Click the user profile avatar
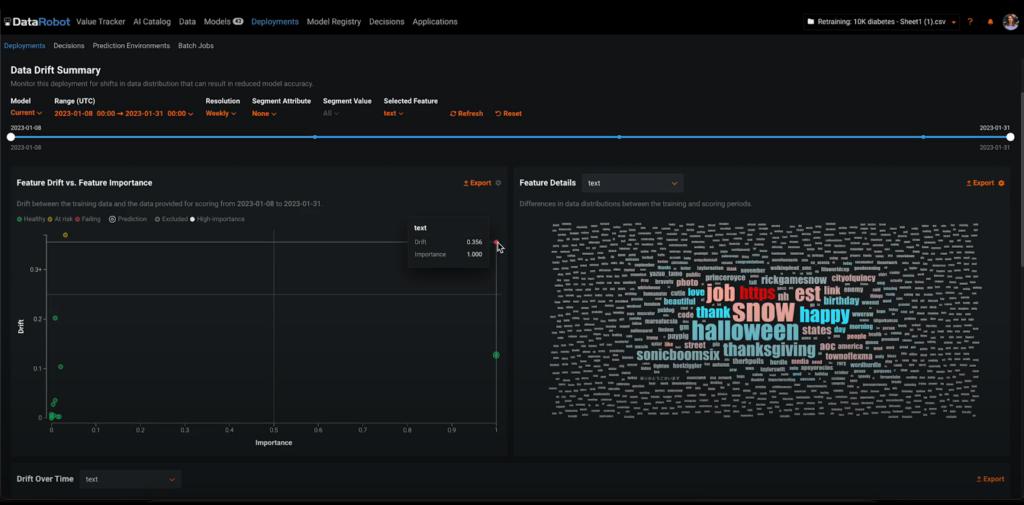The height and width of the screenshot is (505, 1024). [1010, 21]
